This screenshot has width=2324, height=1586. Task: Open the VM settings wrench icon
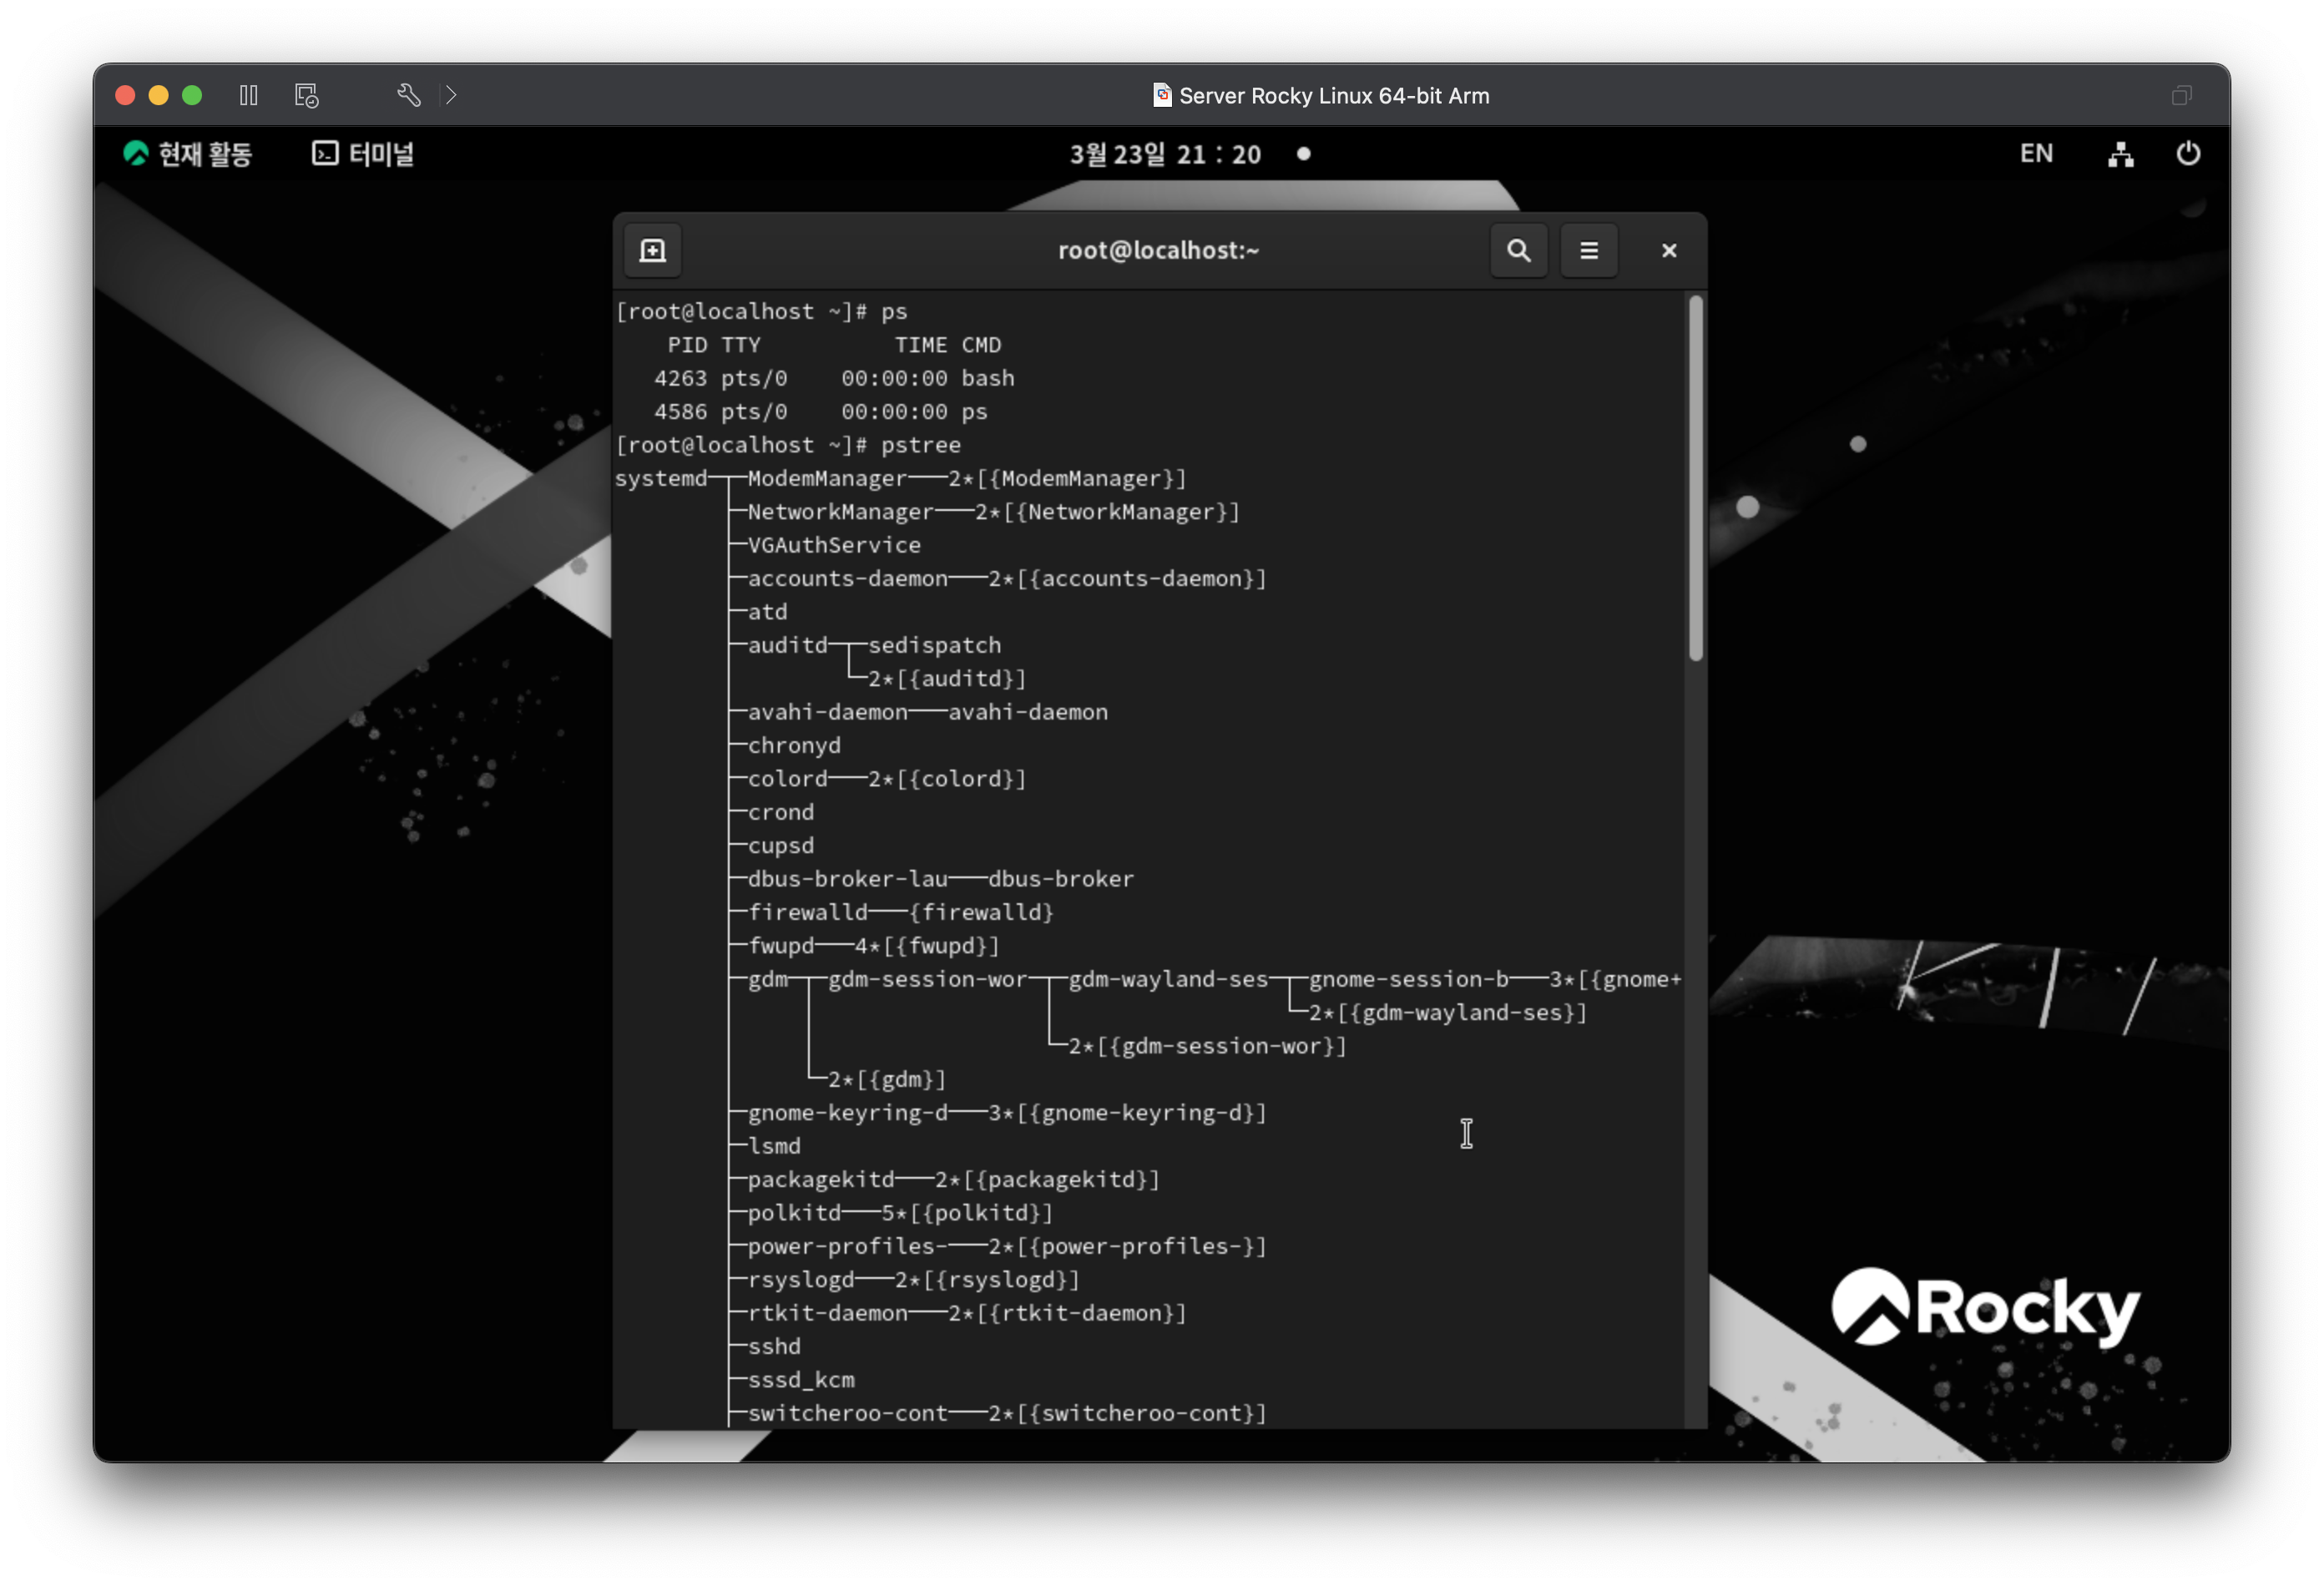click(x=408, y=95)
